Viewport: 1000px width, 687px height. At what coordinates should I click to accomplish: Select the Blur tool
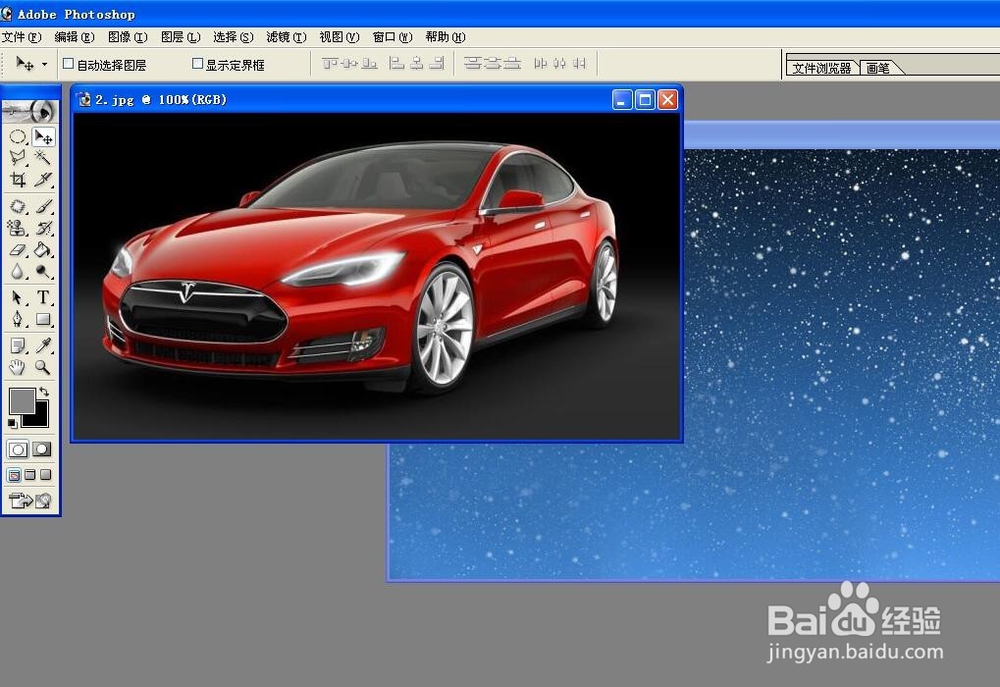[18, 272]
